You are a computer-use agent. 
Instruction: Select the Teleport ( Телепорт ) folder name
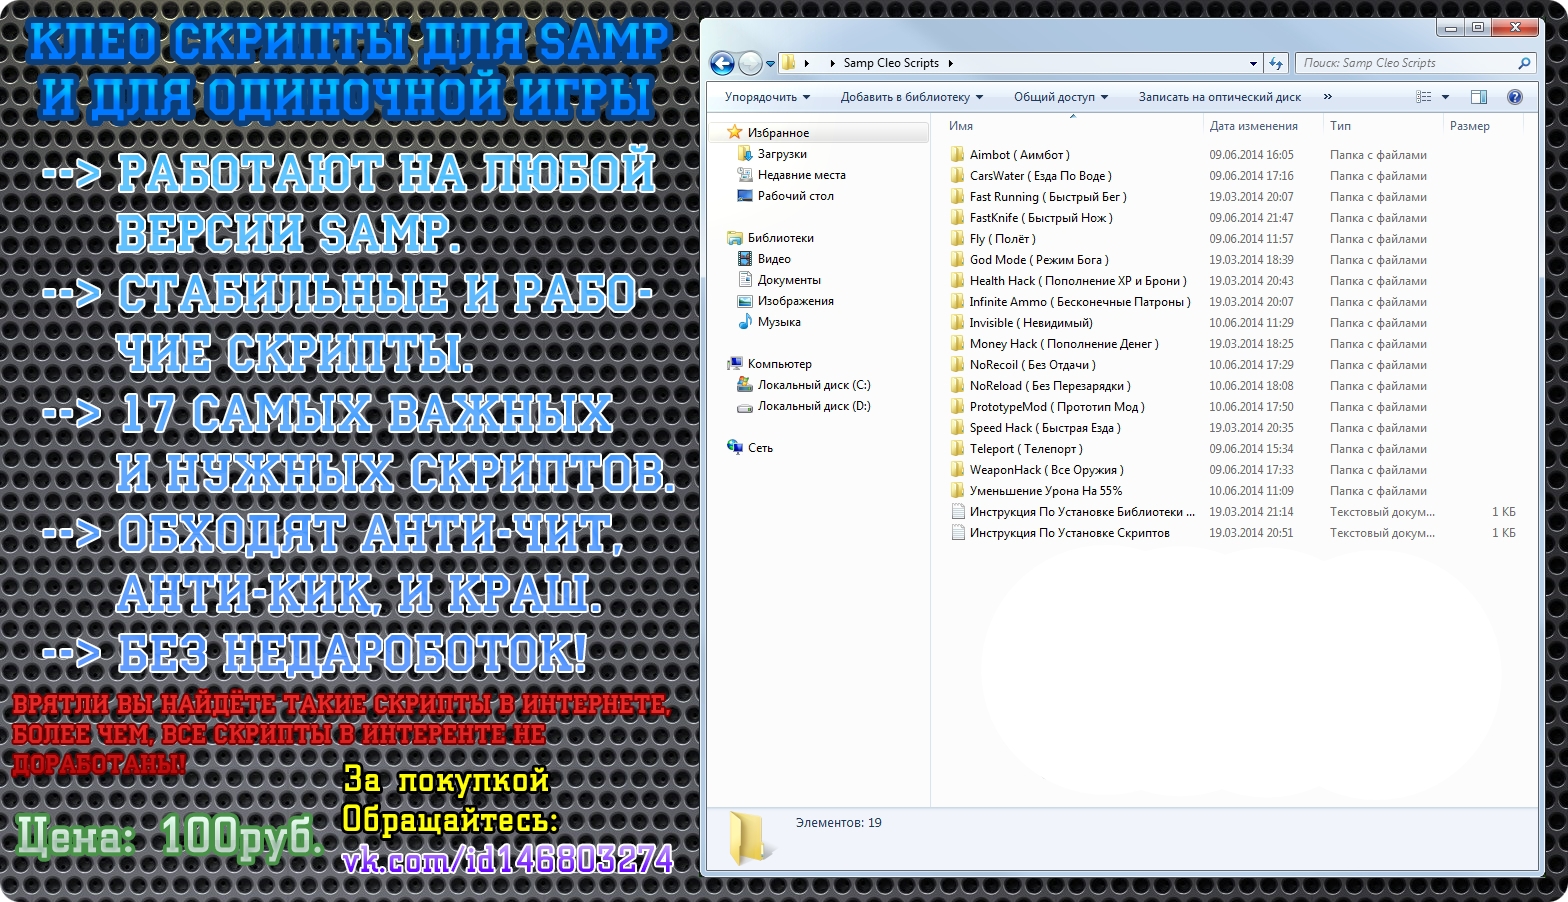[1026, 449]
